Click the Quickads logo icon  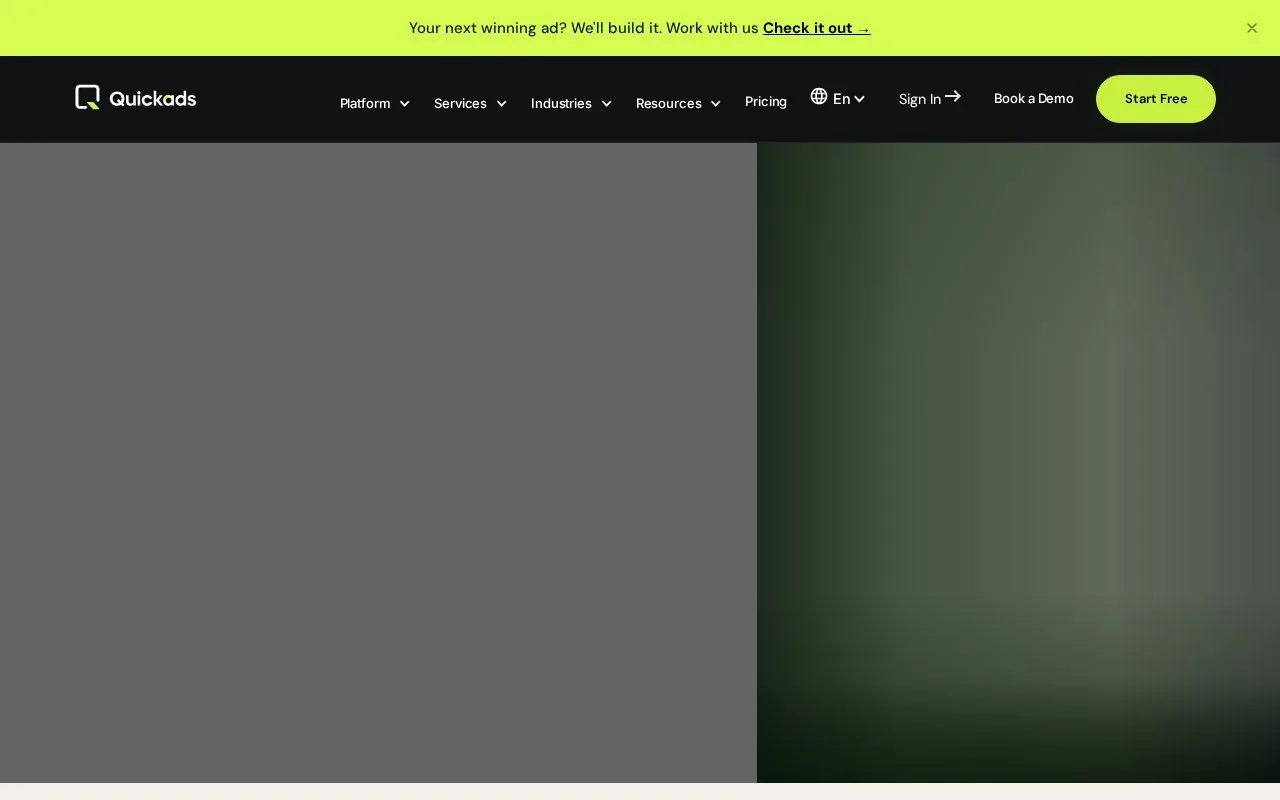pos(88,97)
